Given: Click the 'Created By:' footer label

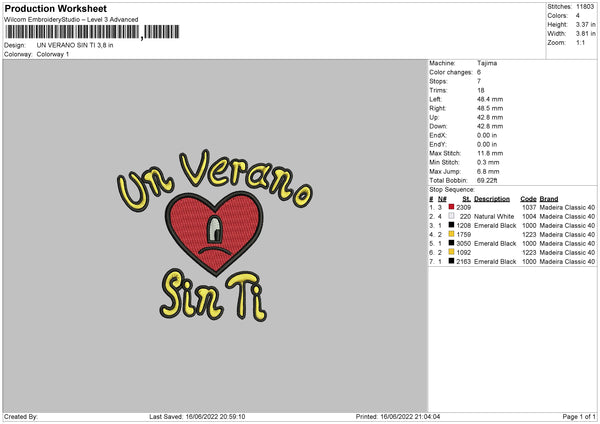Looking at the screenshot, I should click(x=21, y=416).
